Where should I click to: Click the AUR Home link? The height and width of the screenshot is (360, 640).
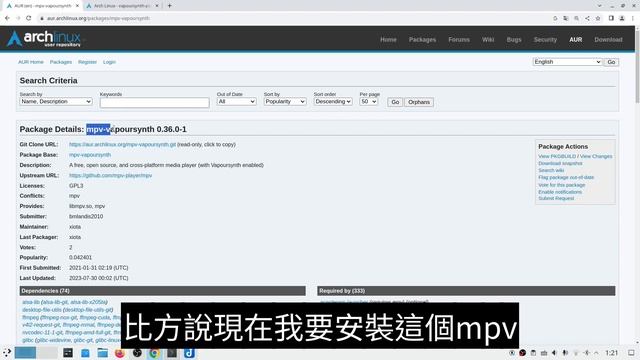pos(31,62)
